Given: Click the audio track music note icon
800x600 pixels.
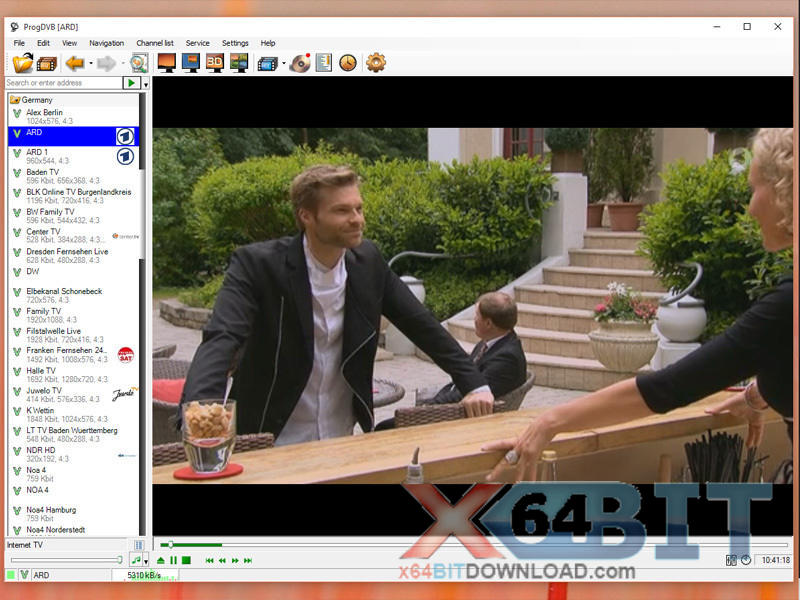Looking at the screenshot, I should pyautogui.click(x=136, y=560).
